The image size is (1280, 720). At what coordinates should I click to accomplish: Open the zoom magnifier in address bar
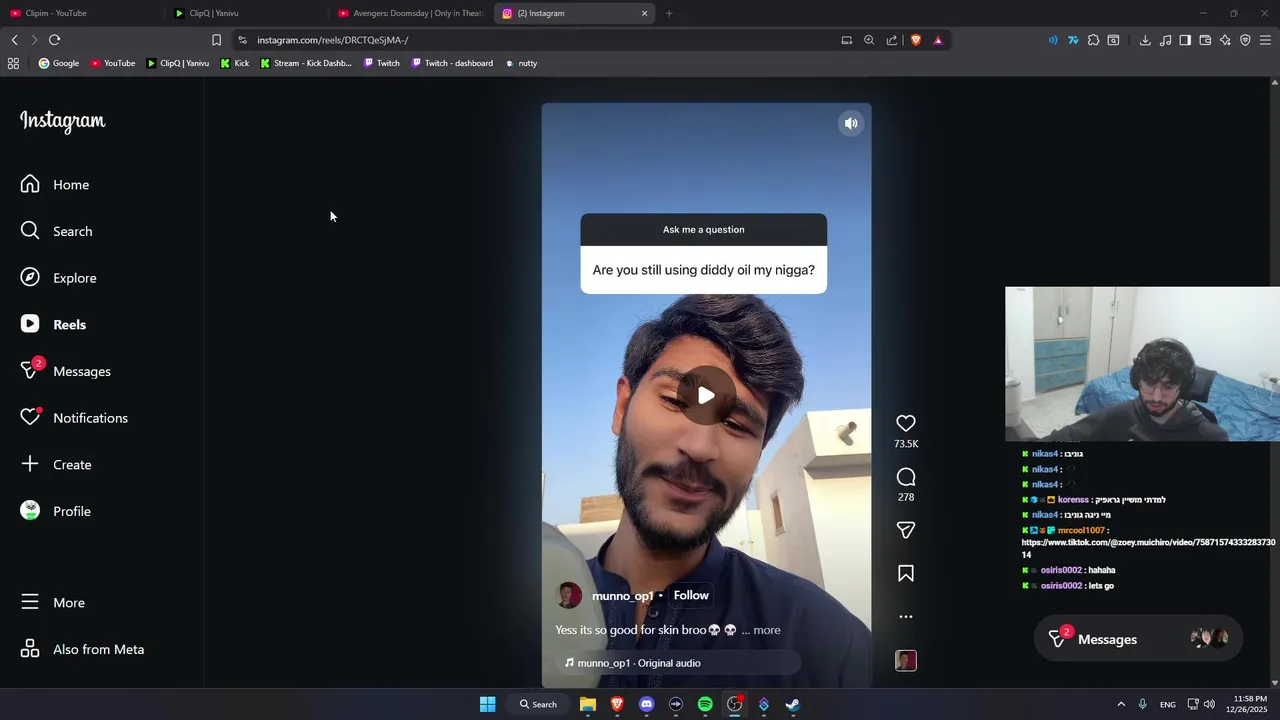pos(869,40)
